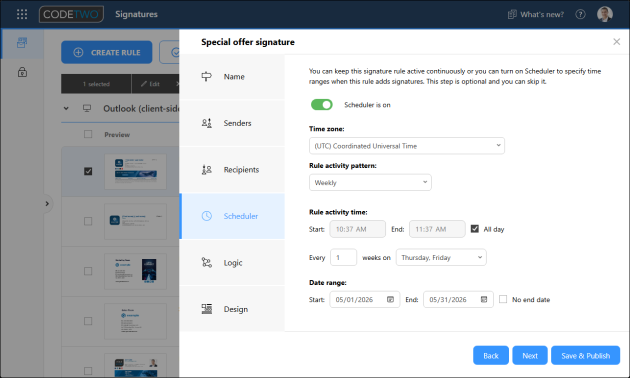Click the Start time field 10:37 AM
Screen dimensions: 630x378
click(357, 229)
